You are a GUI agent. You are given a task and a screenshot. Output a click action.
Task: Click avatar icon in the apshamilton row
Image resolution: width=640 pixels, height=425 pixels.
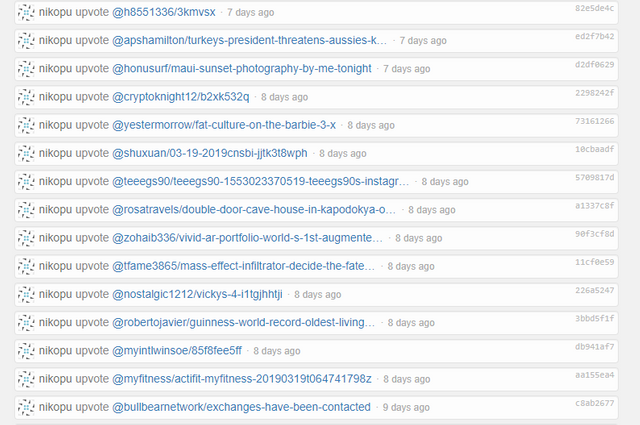pos(26,41)
